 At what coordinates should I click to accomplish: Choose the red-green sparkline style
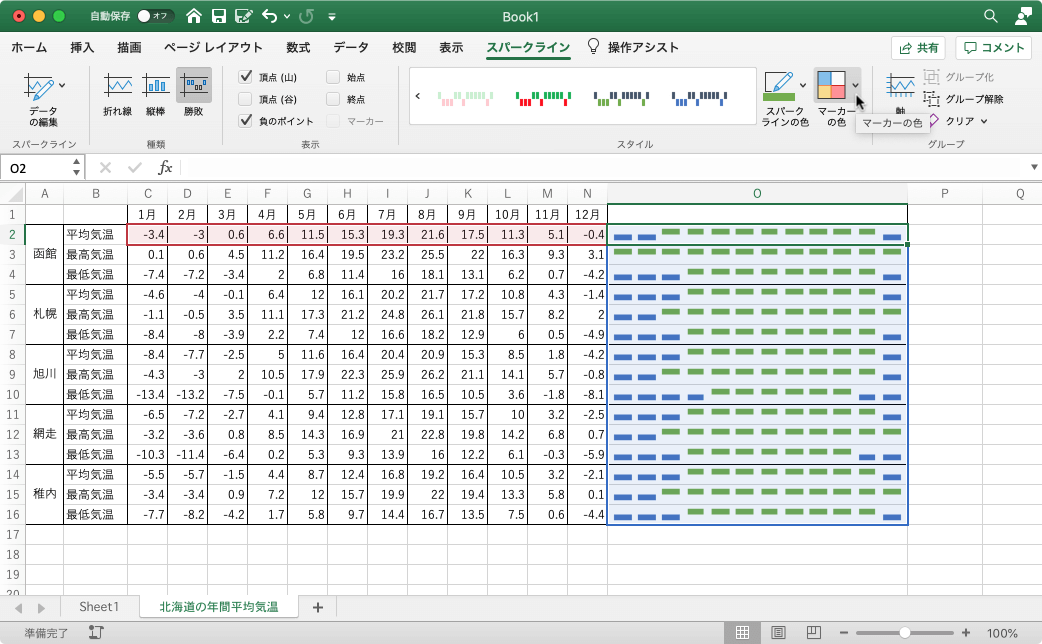pyautogui.click(x=543, y=98)
